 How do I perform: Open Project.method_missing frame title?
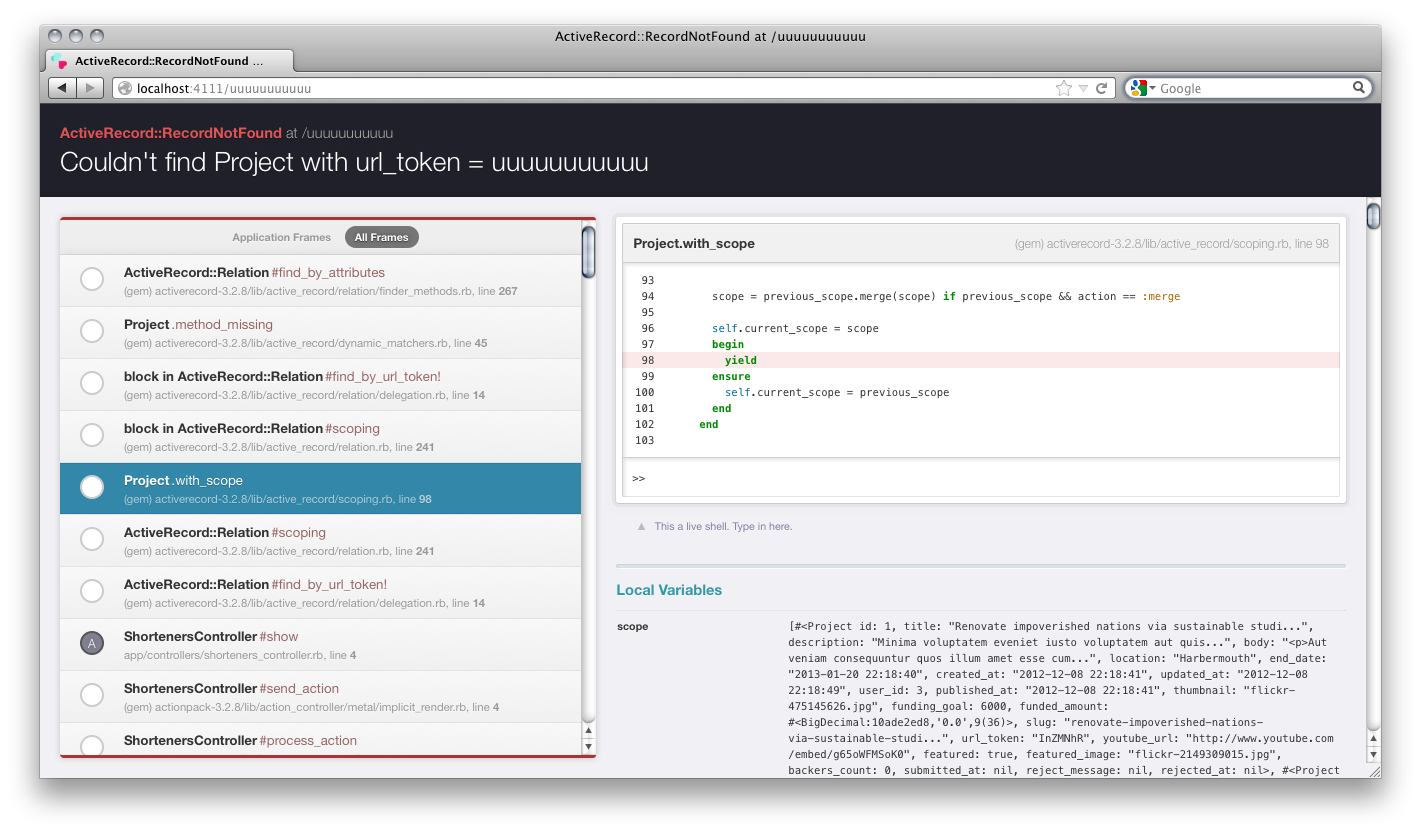coord(198,324)
